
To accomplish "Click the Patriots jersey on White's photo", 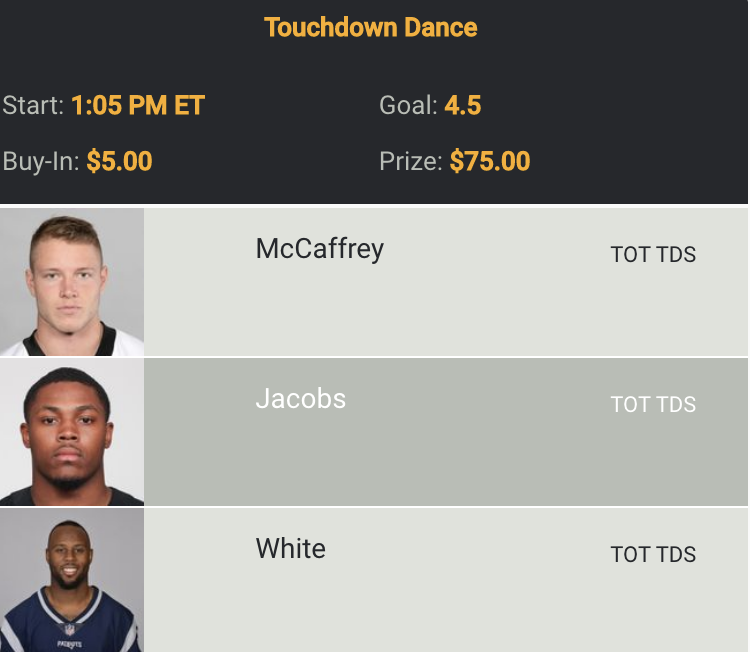I will click(70, 622).
